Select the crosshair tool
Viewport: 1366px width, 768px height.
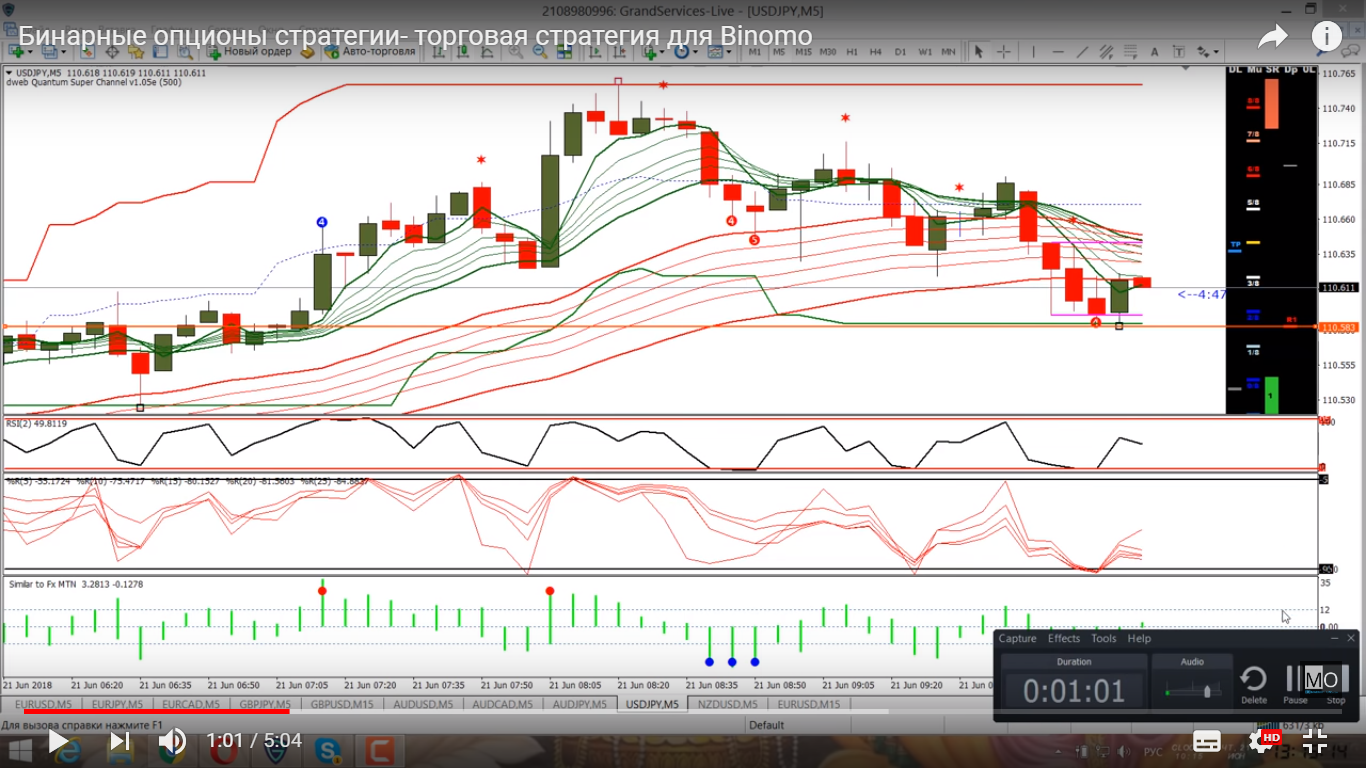pos(1003,51)
